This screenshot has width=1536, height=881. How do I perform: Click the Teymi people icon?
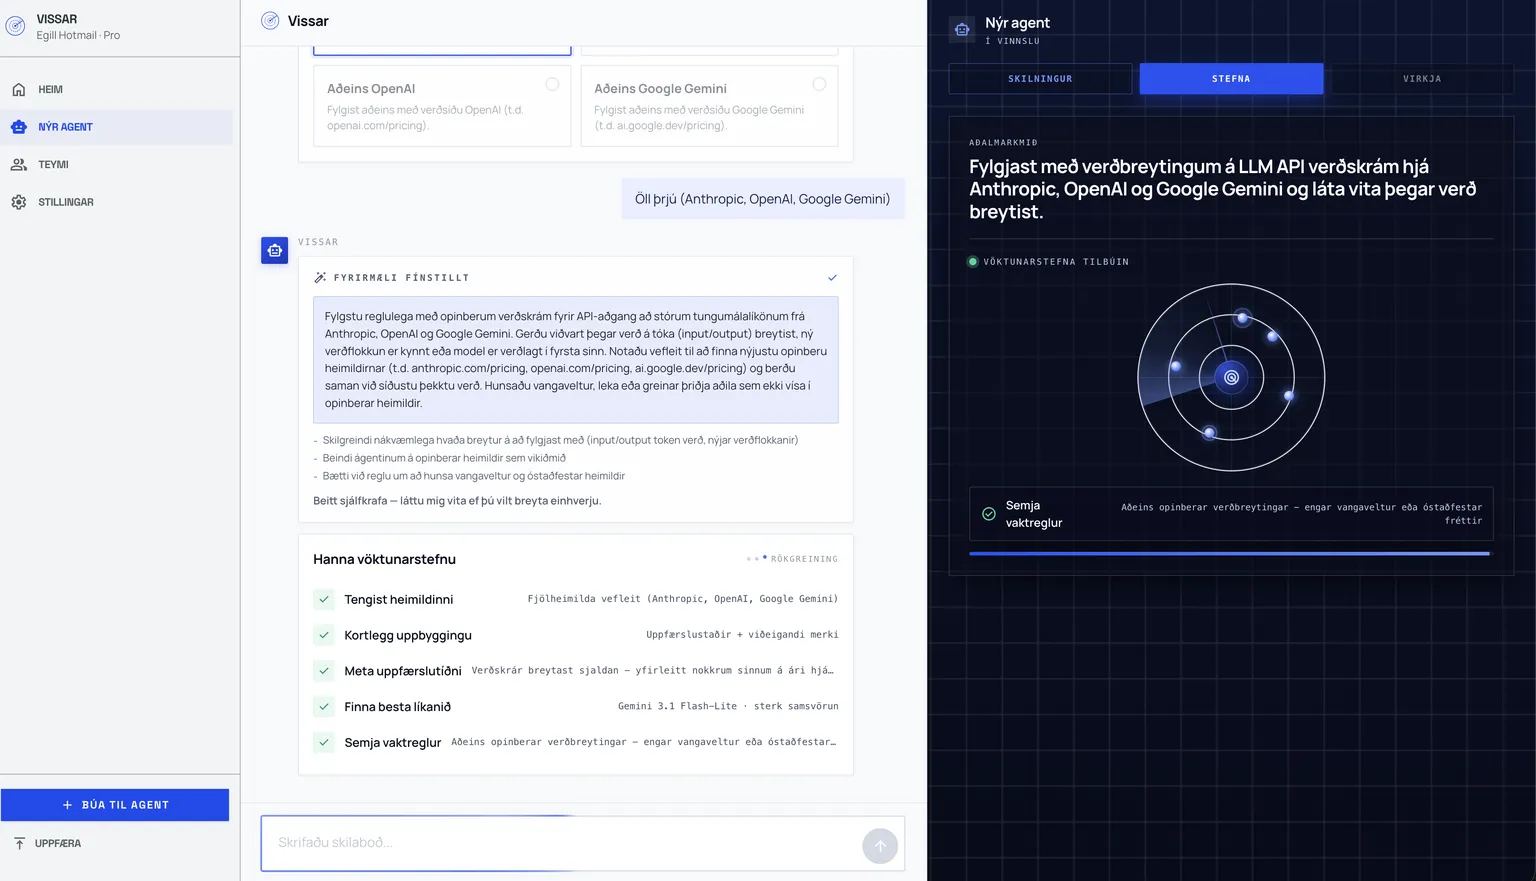click(x=19, y=165)
